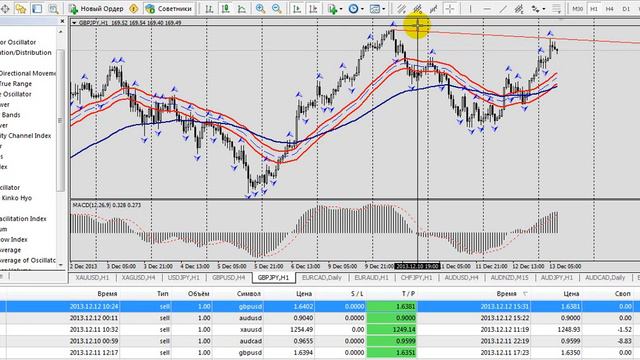Image resolution: width=640 pixels, height=360 pixels.
Task: Click the chart Templates icon
Action: click(x=375, y=9)
